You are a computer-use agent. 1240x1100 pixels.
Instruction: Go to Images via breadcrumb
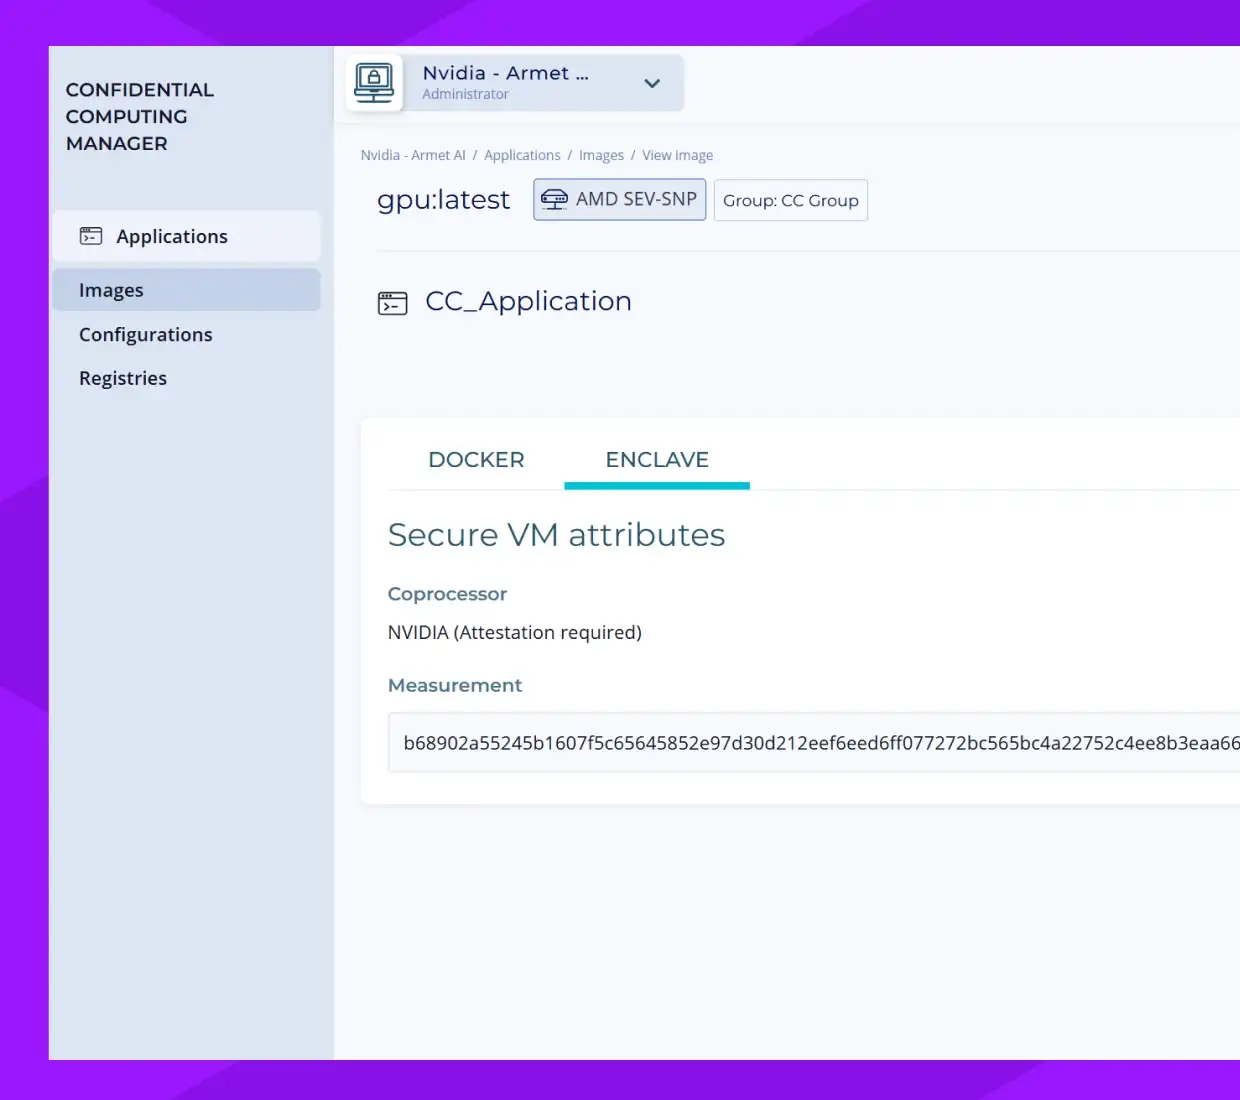(601, 155)
